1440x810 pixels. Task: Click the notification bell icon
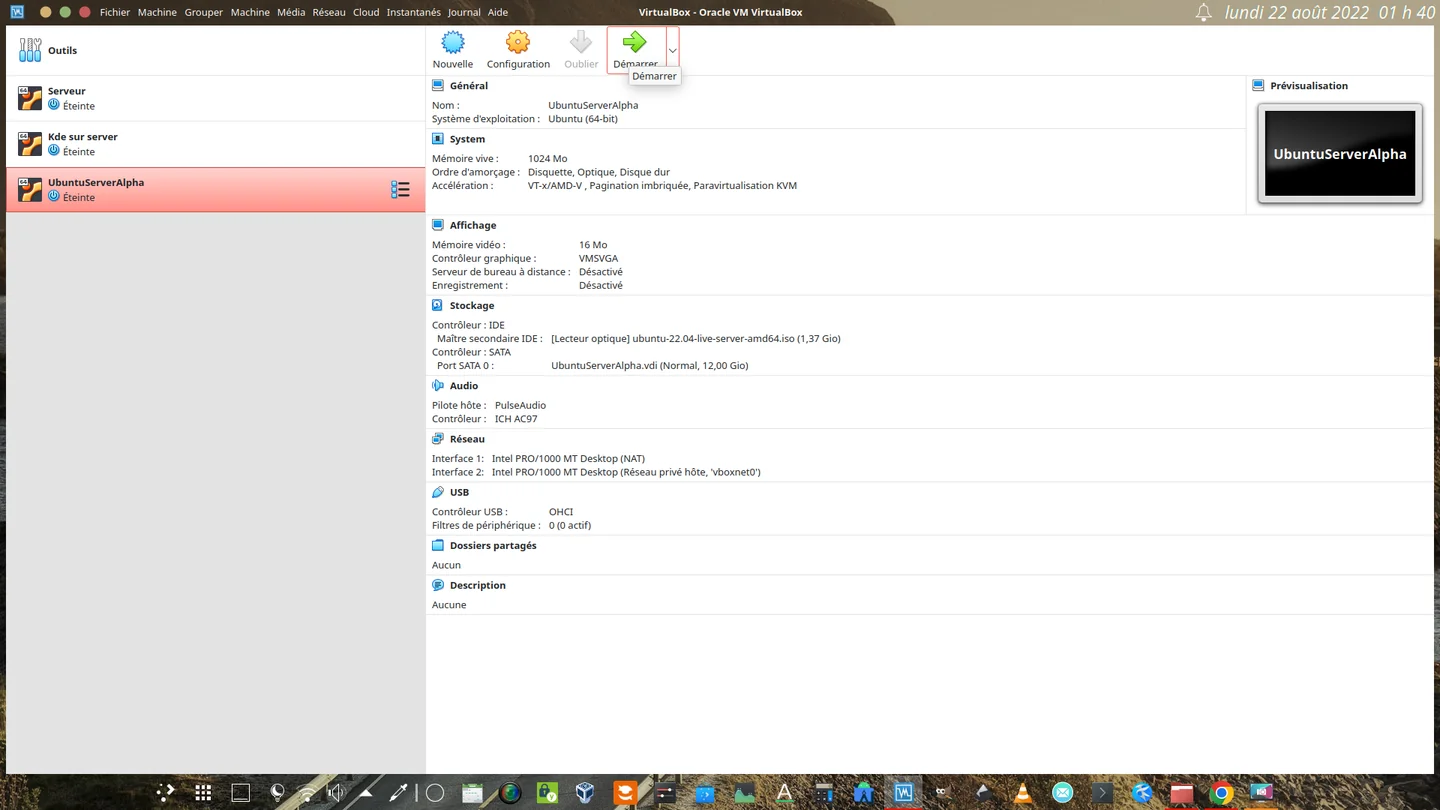1204,12
